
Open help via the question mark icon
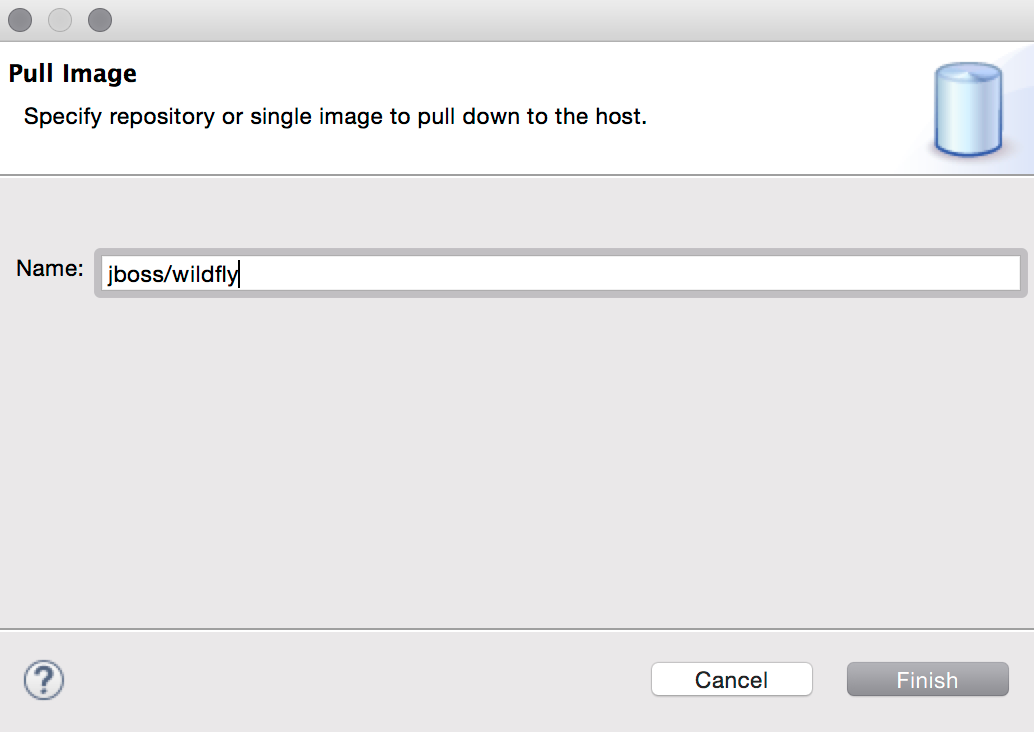(44, 680)
